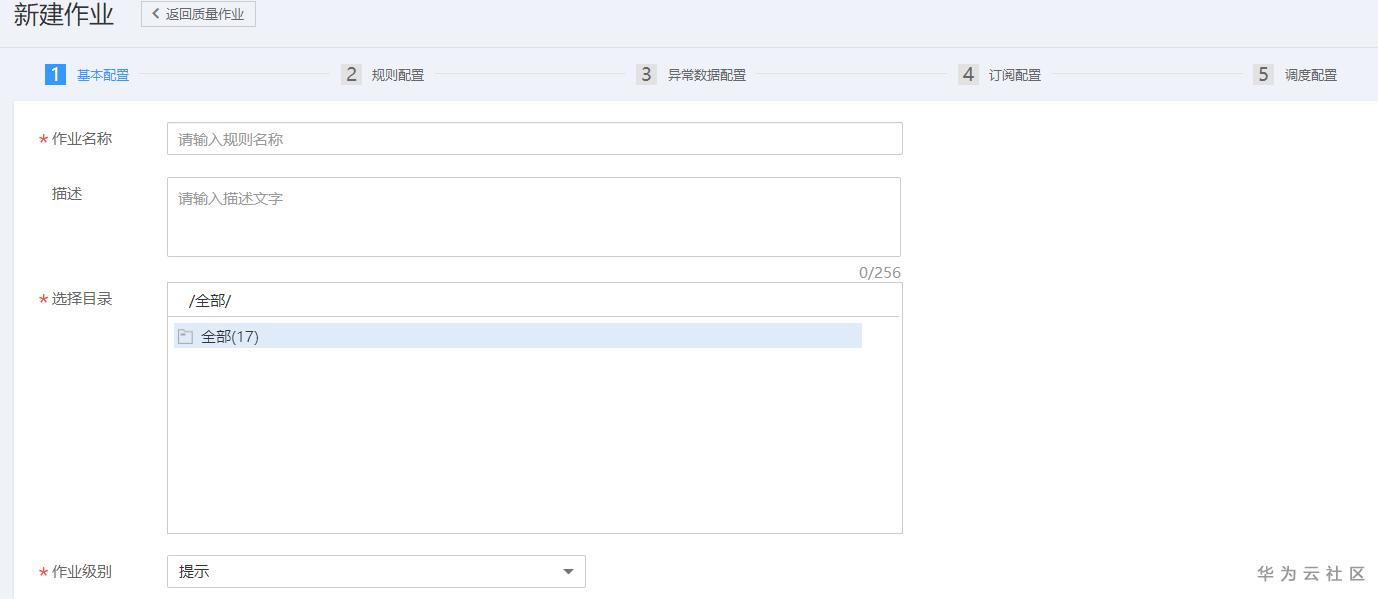Viewport: 1378px width, 599px height.
Task: Click the folder icon beside 全部(17)
Action: pyautogui.click(x=185, y=337)
